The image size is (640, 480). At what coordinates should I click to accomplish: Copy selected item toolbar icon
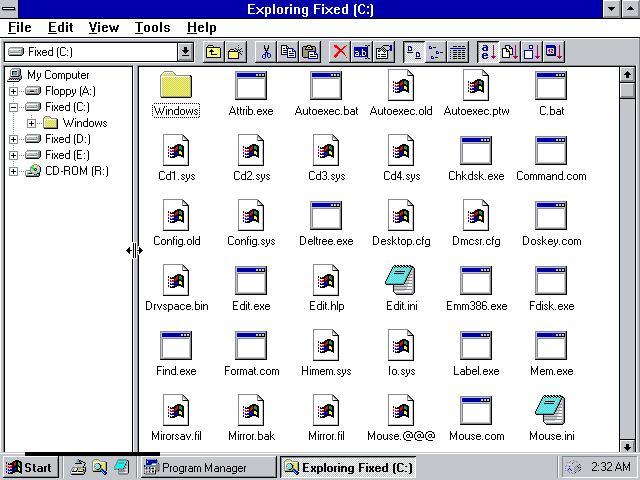[x=288, y=52]
